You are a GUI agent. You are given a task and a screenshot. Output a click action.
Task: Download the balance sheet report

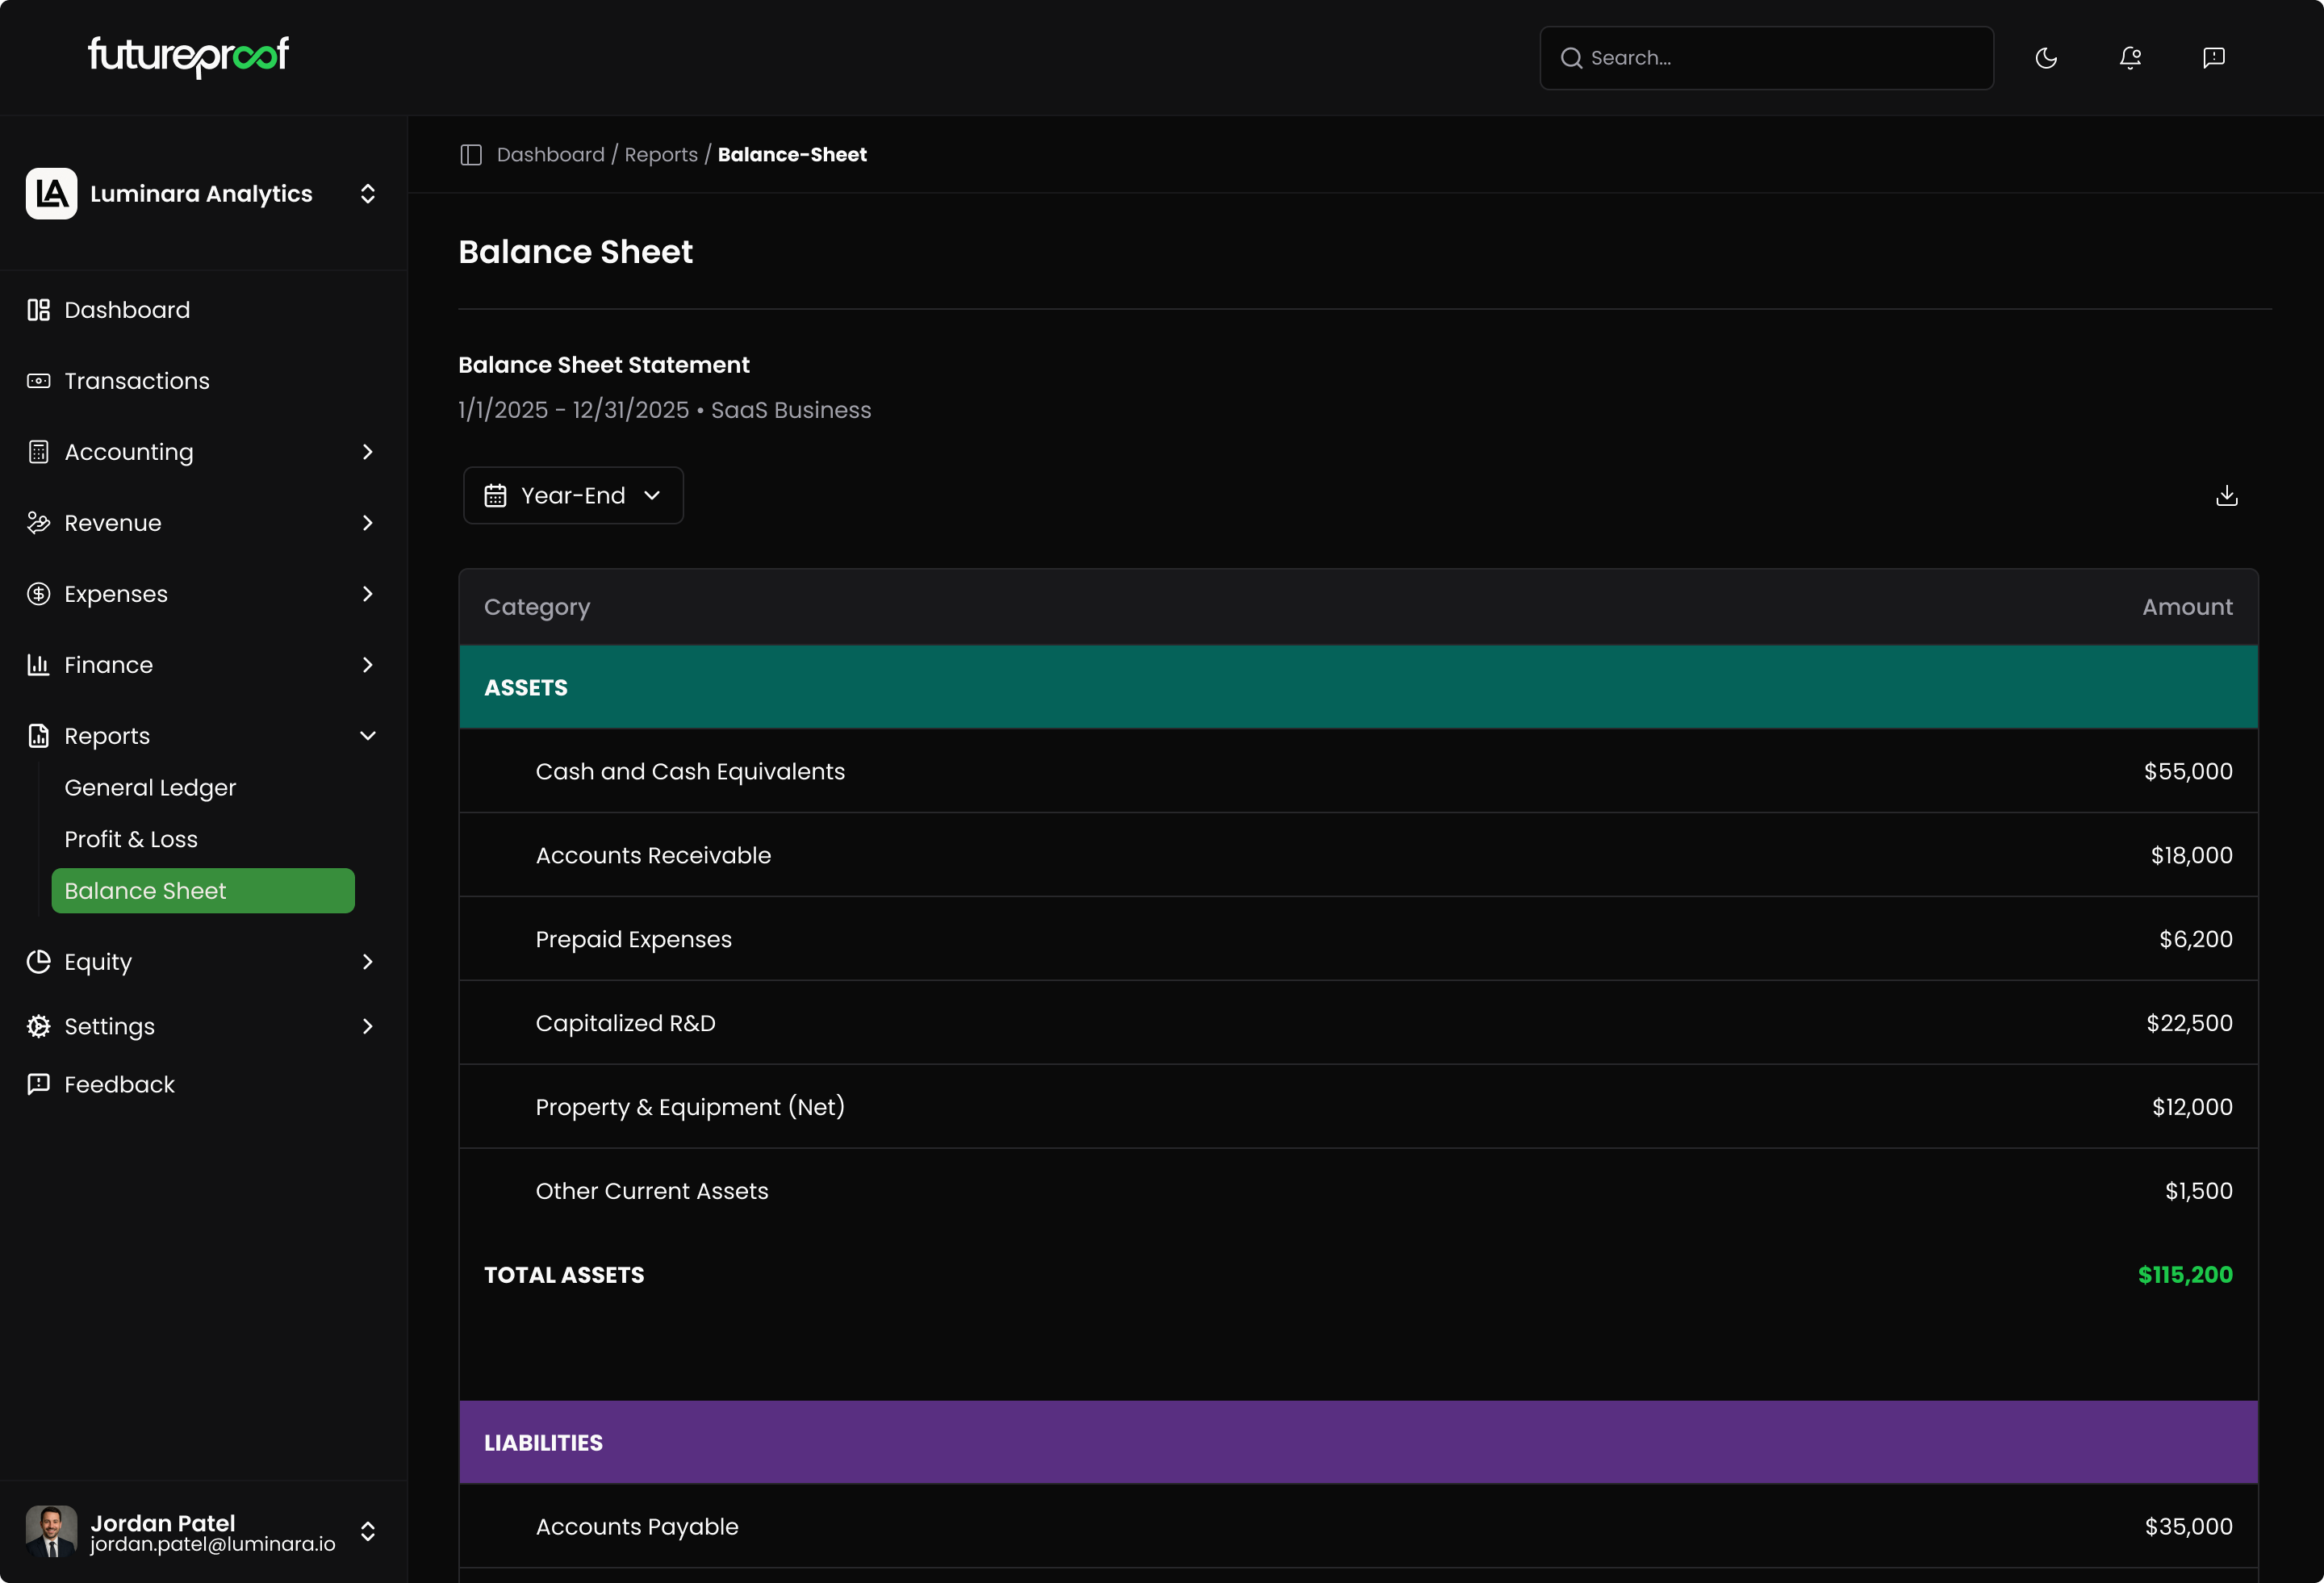pyautogui.click(x=2226, y=496)
